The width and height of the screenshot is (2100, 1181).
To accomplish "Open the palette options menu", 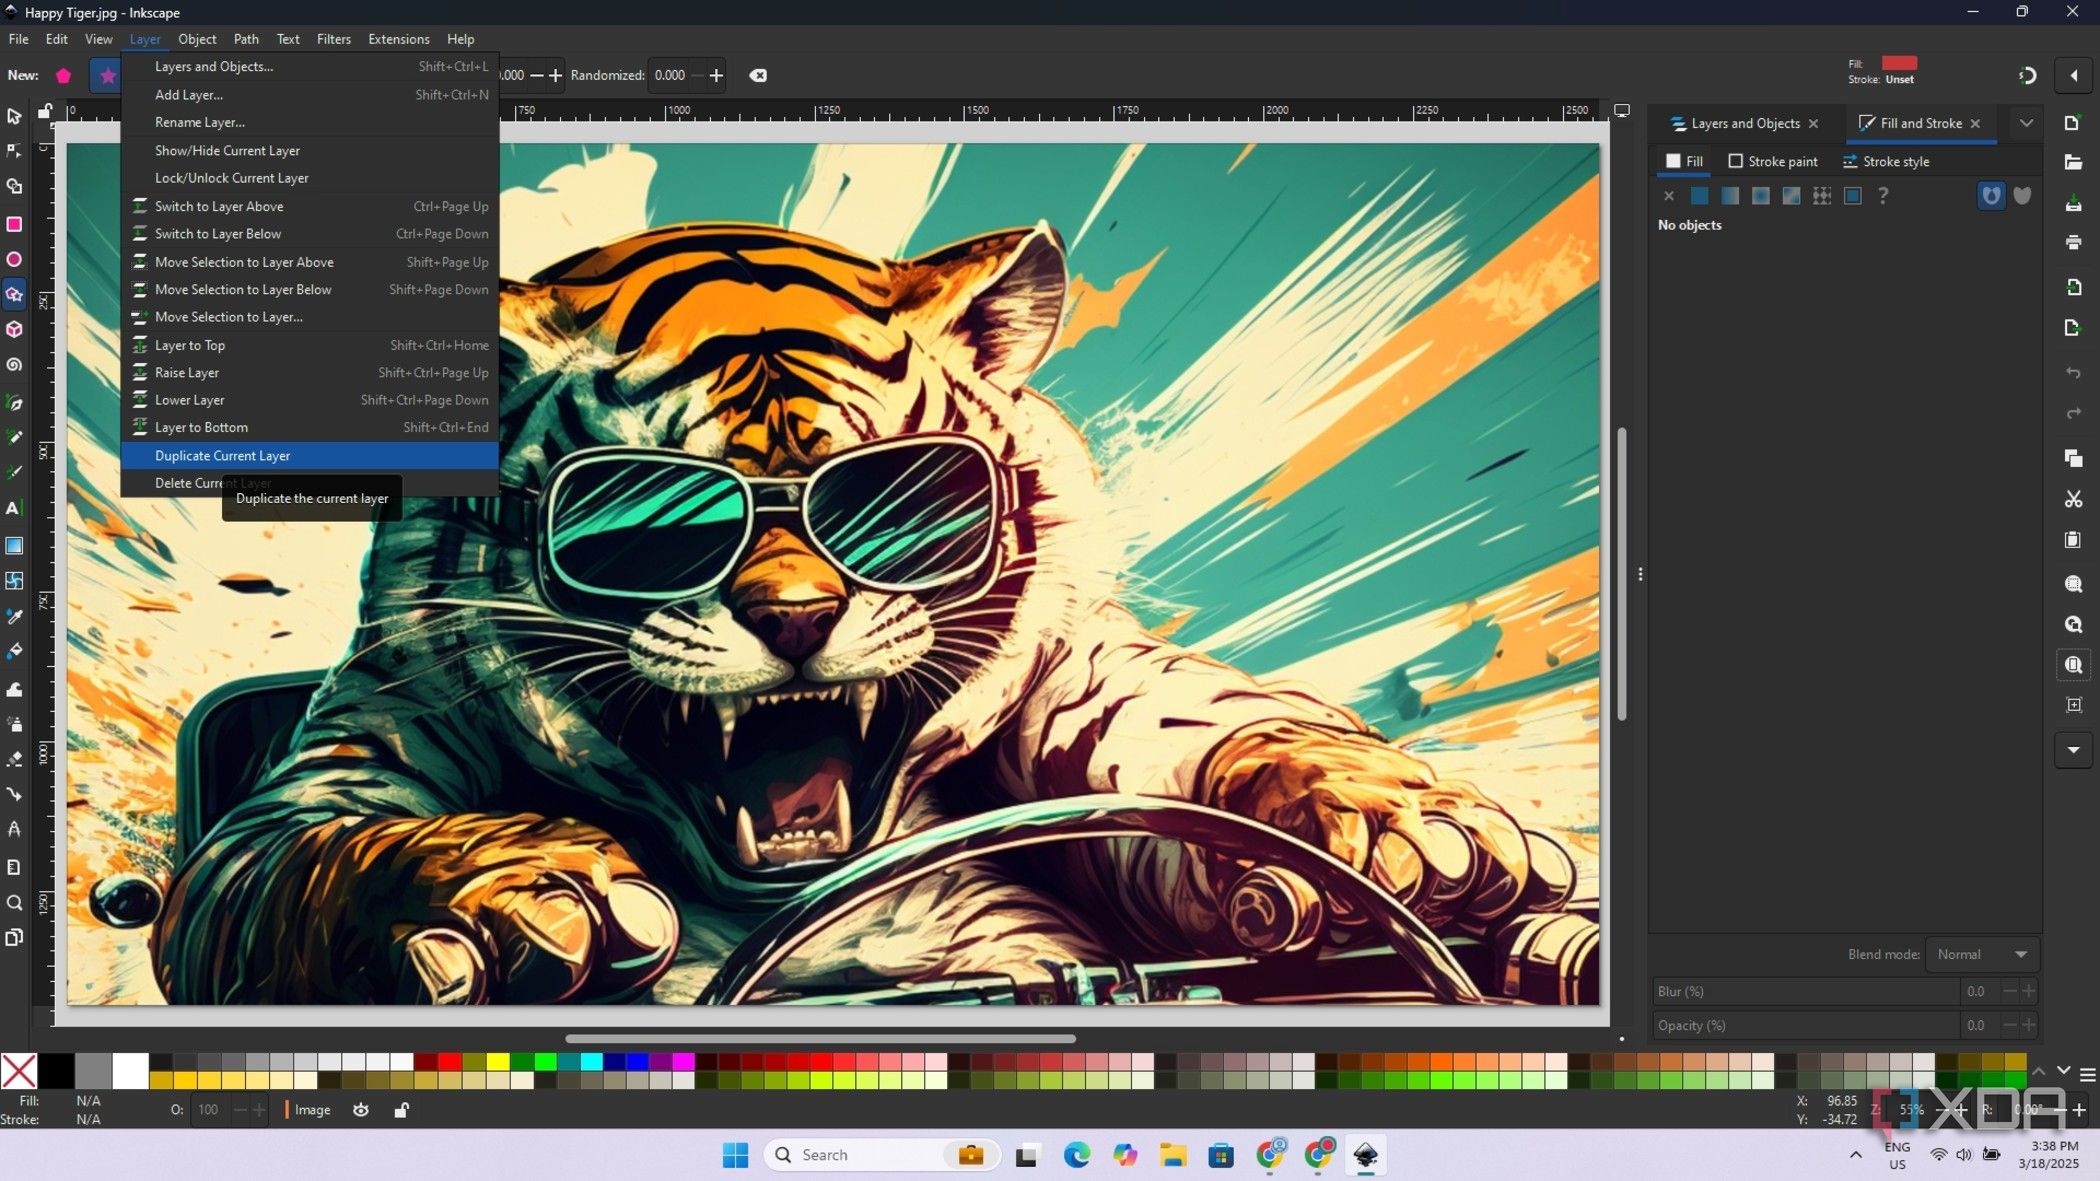I will point(2088,1075).
